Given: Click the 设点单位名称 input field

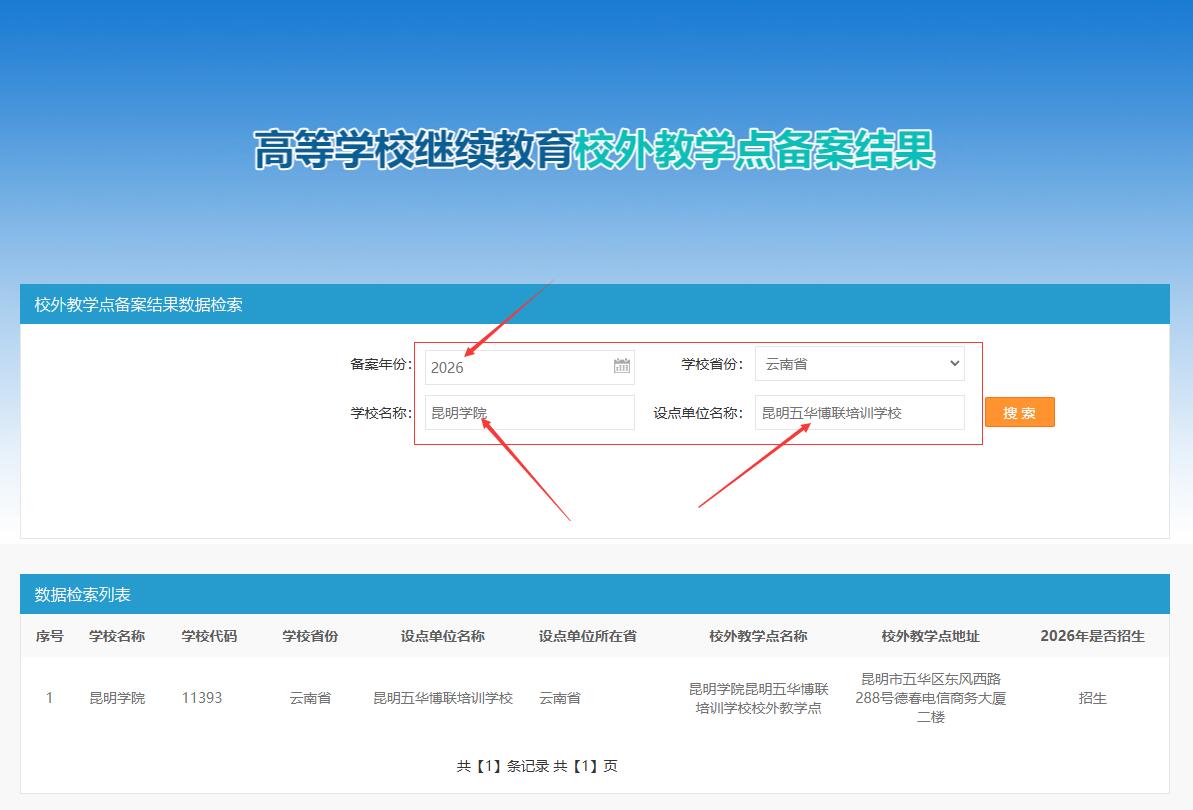Looking at the screenshot, I should pyautogui.click(x=860, y=412).
